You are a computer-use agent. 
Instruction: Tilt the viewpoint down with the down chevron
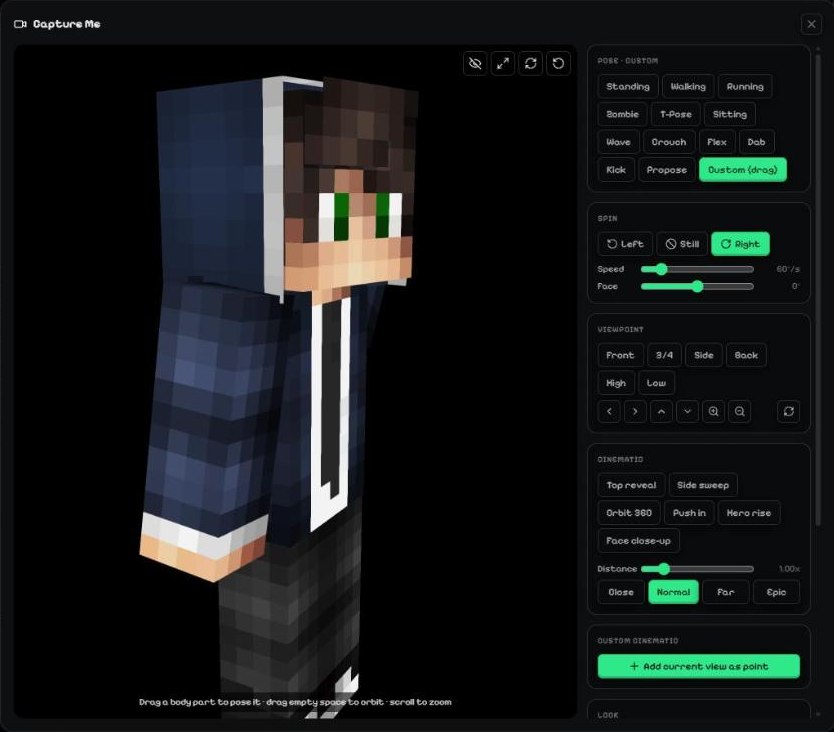687,411
